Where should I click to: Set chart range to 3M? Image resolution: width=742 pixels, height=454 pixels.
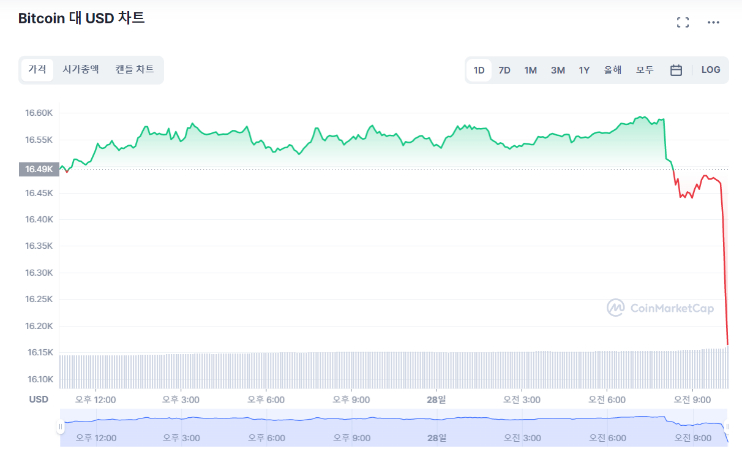point(558,70)
